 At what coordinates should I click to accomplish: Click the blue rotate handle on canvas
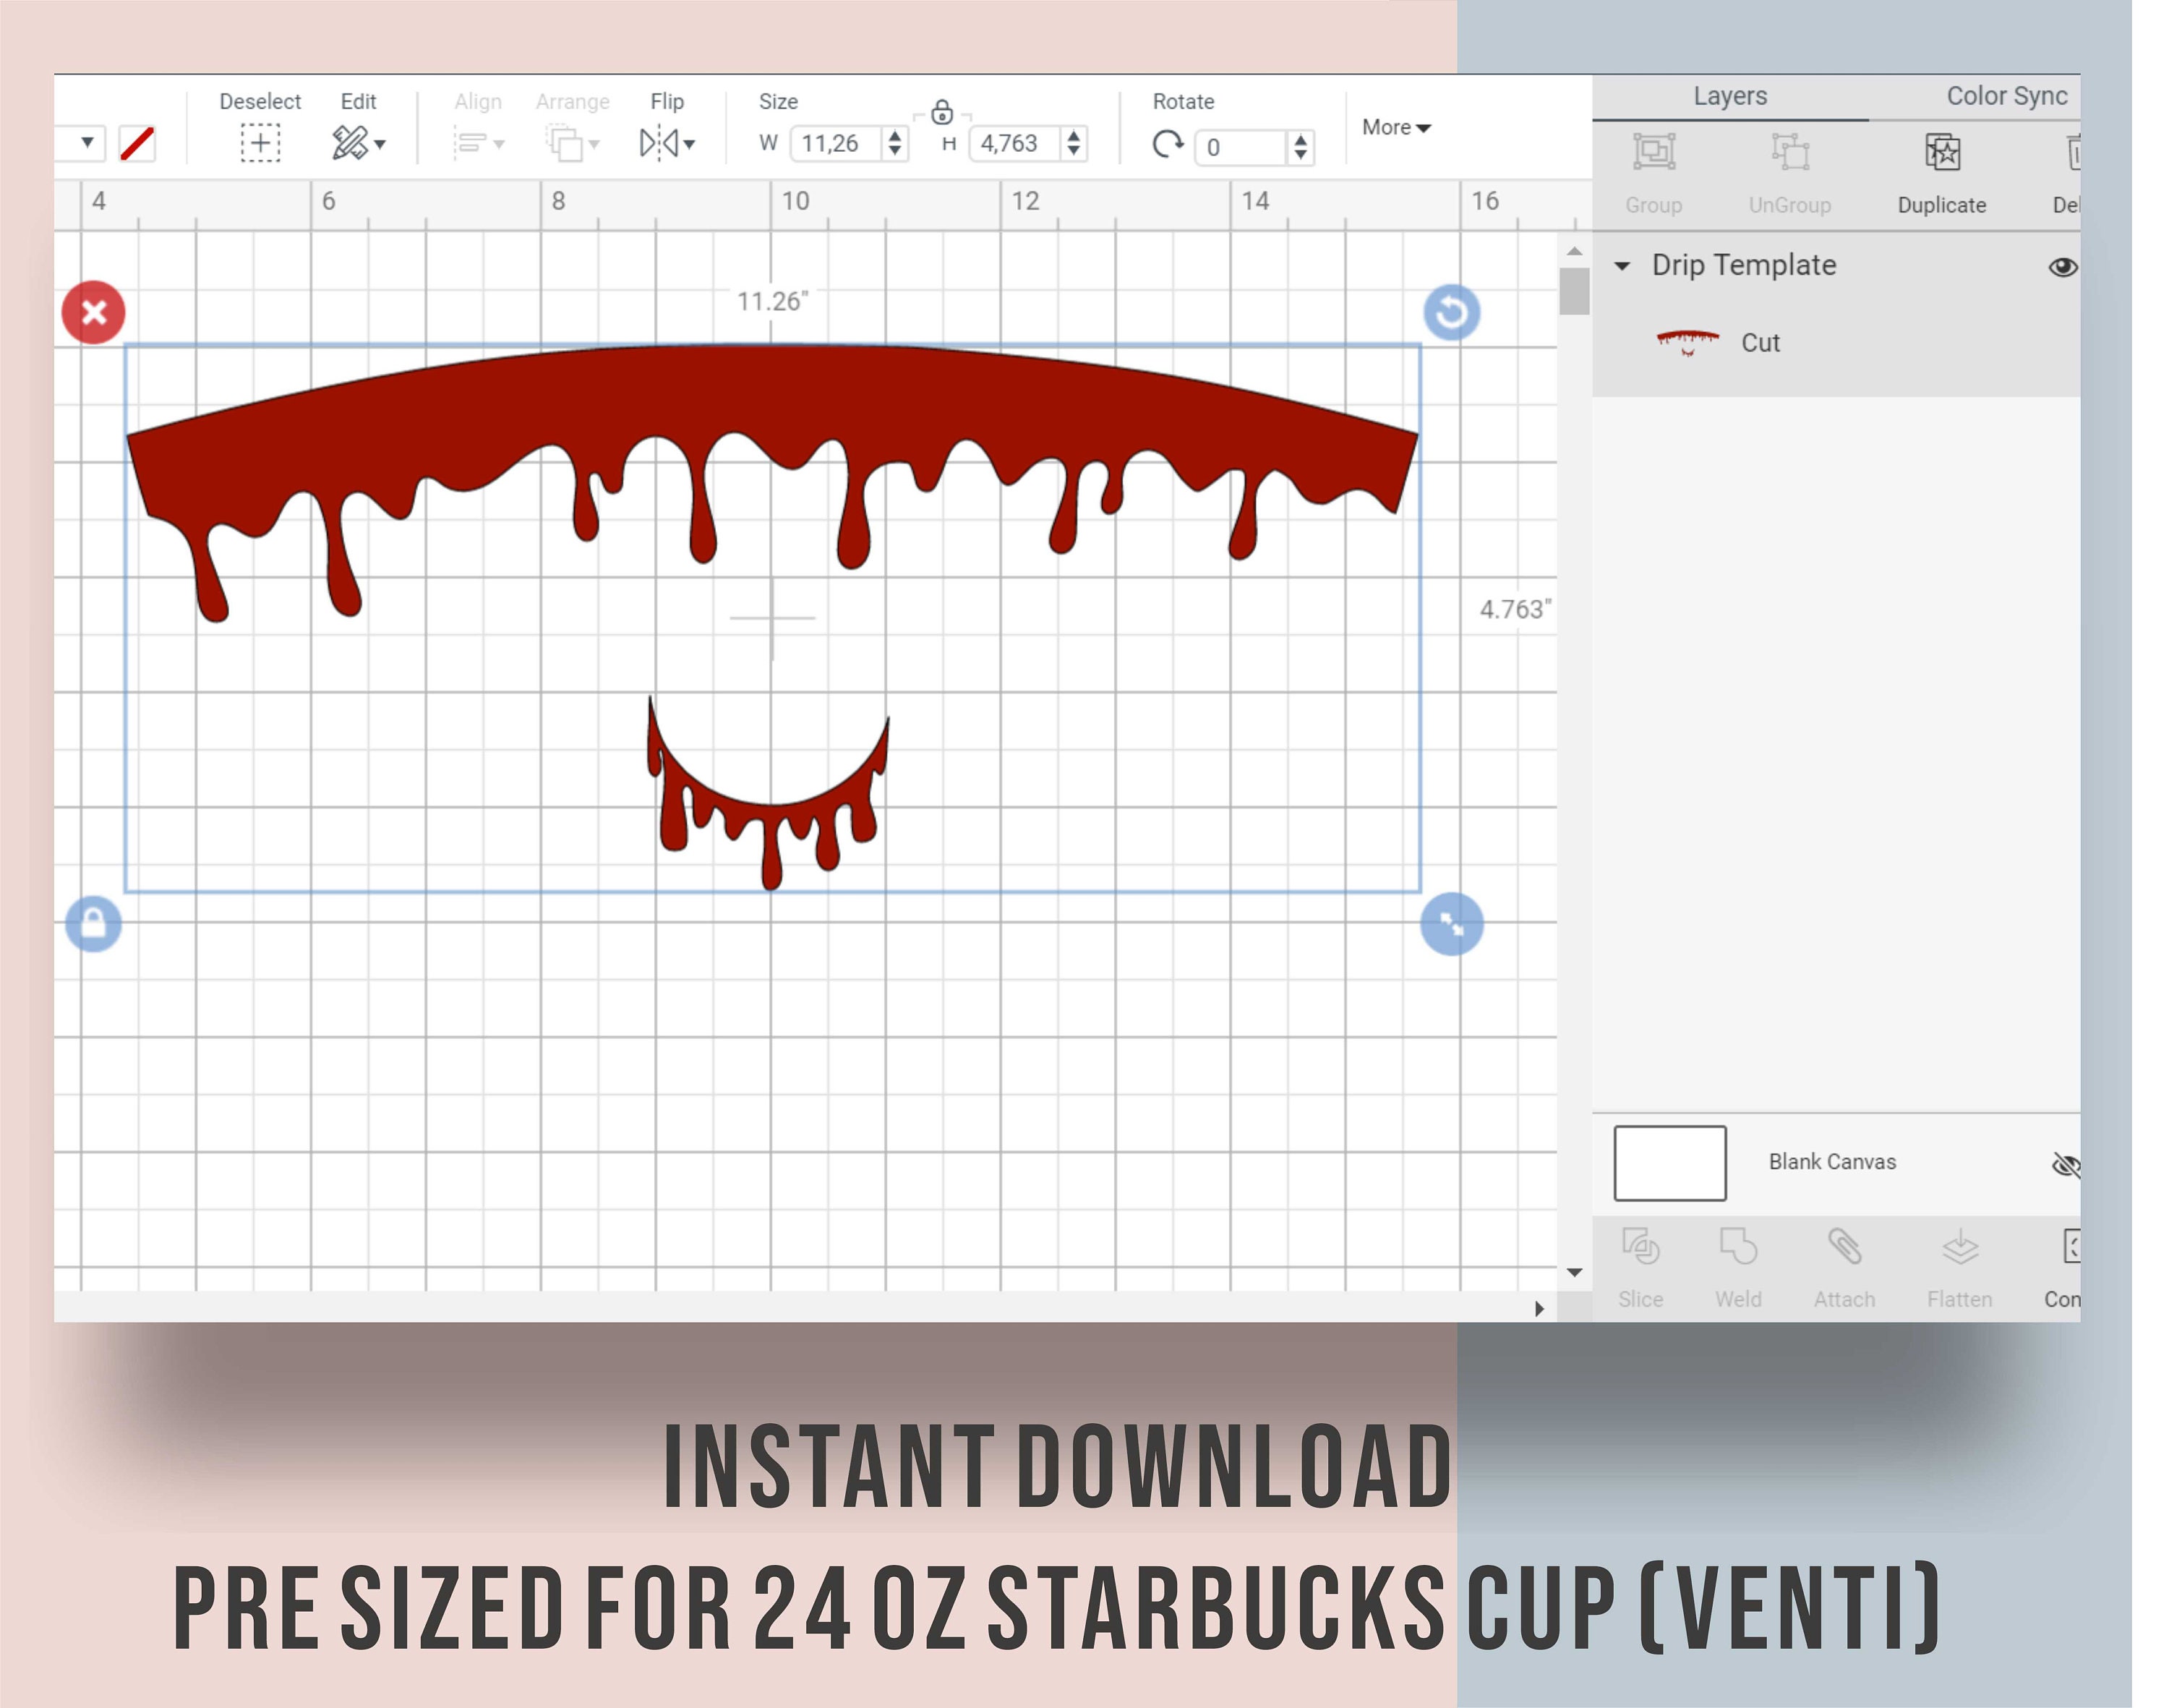1452,313
